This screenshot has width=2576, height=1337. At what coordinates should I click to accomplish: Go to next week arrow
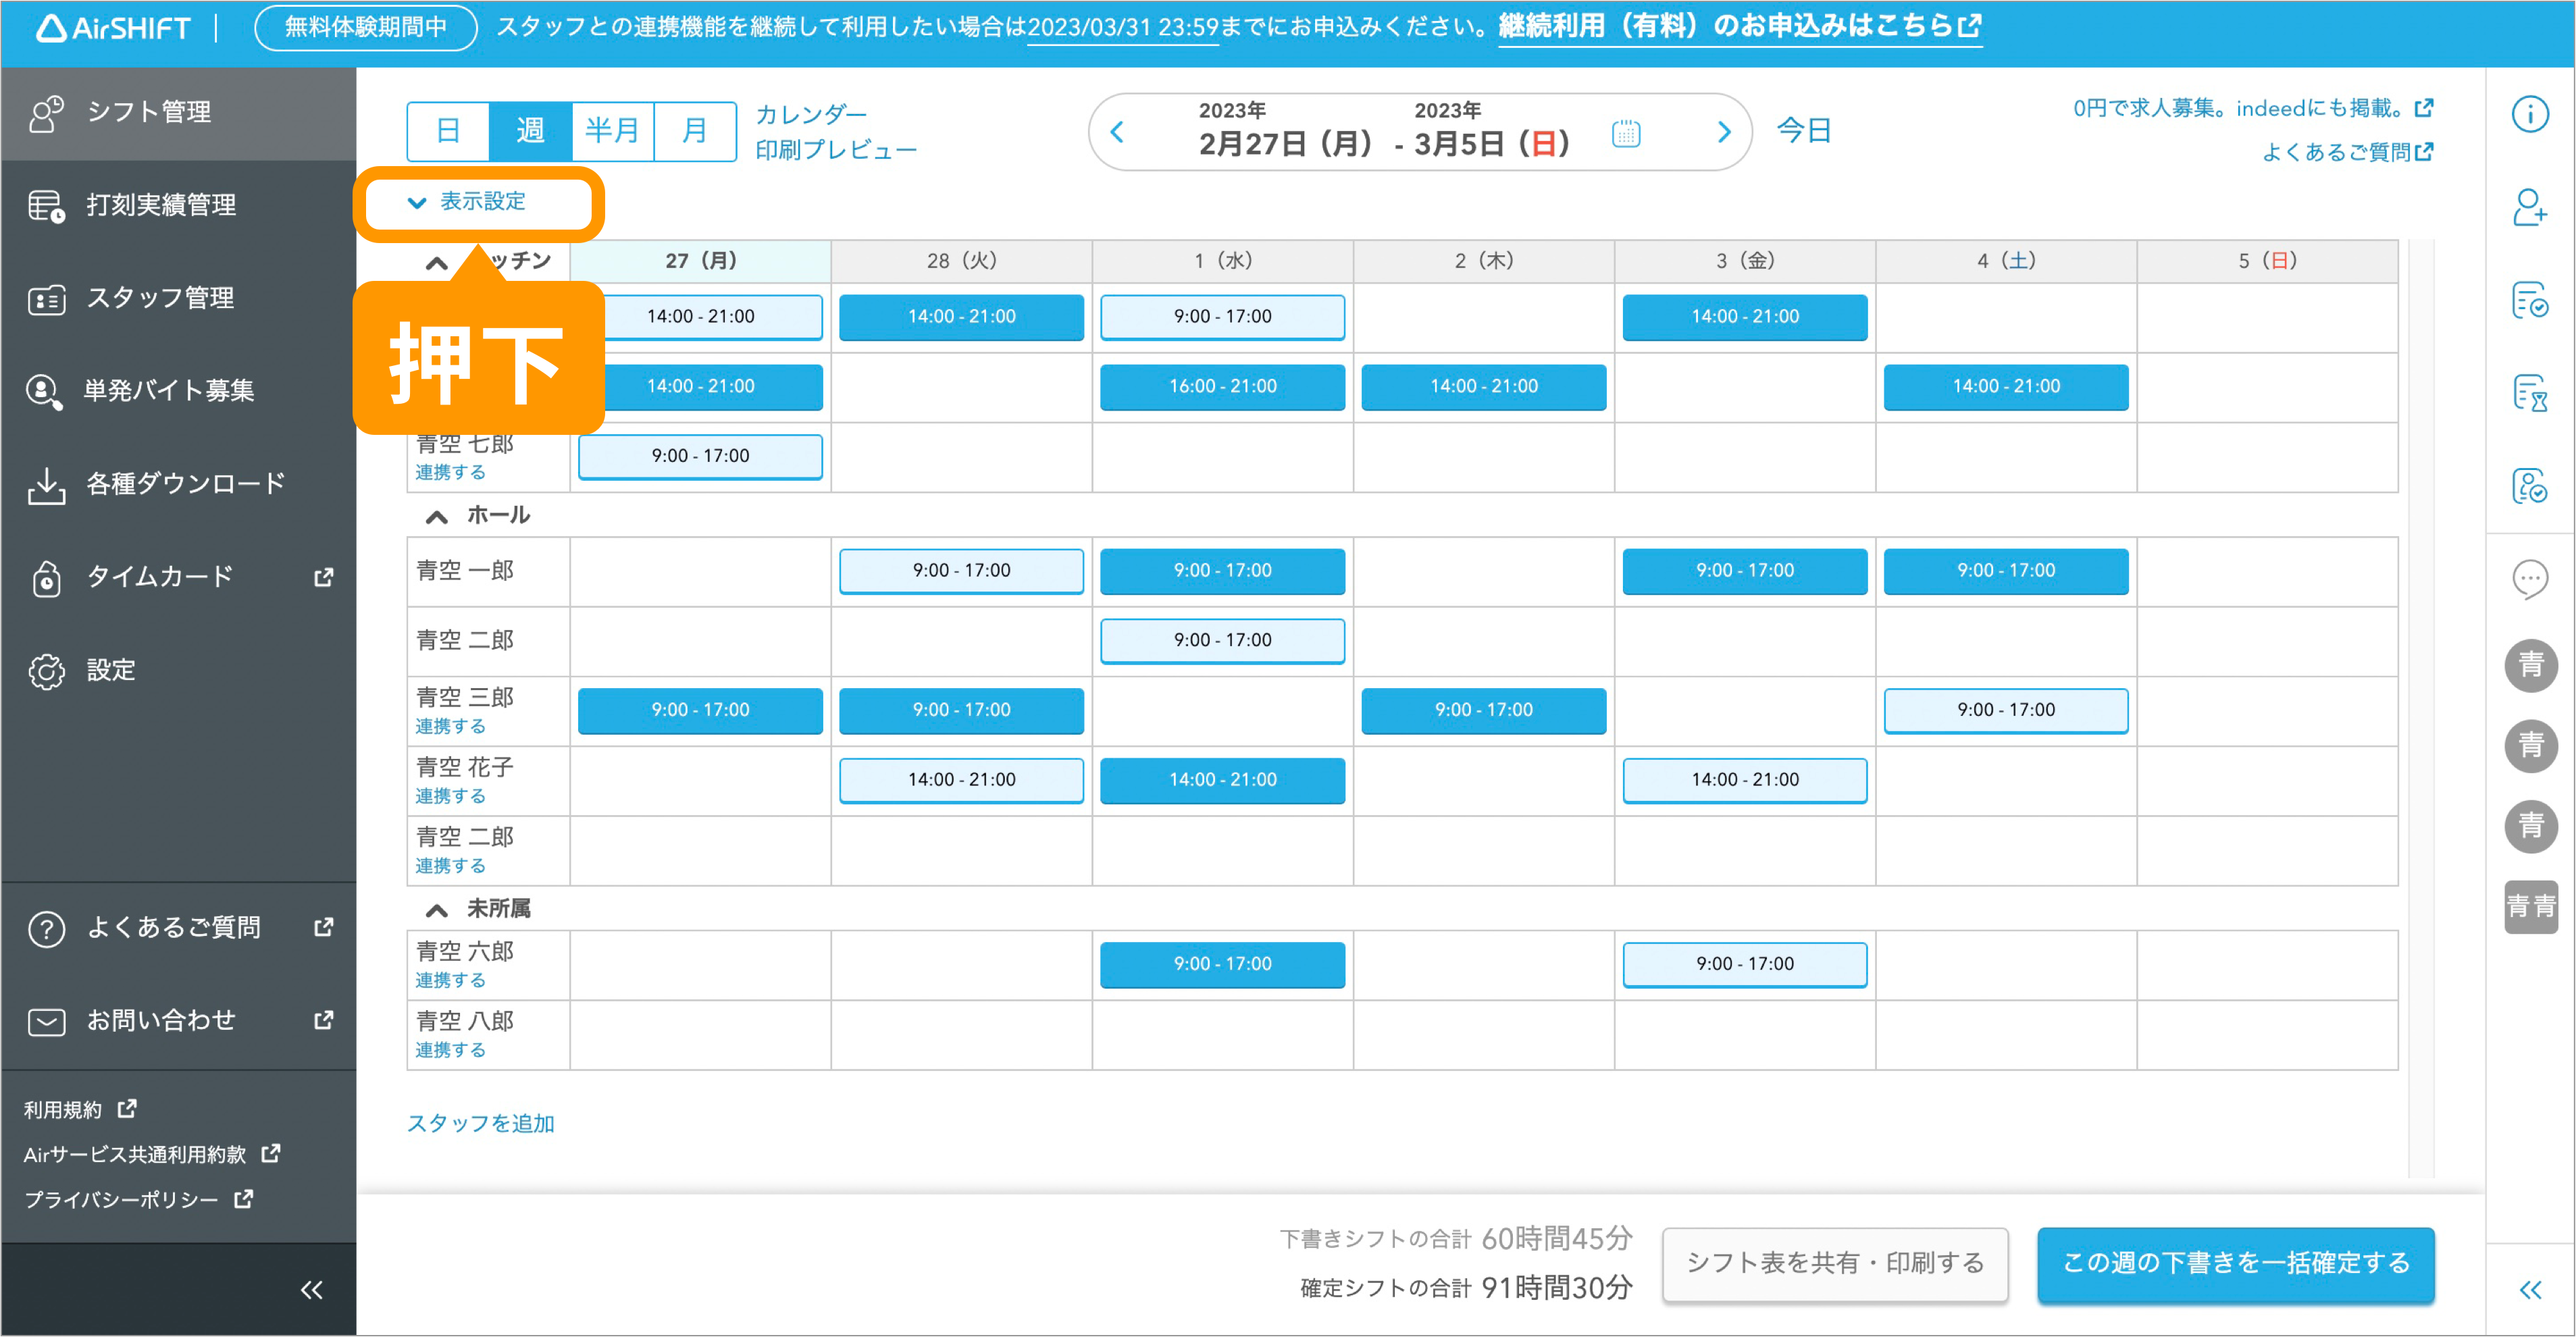pos(1723,132)
